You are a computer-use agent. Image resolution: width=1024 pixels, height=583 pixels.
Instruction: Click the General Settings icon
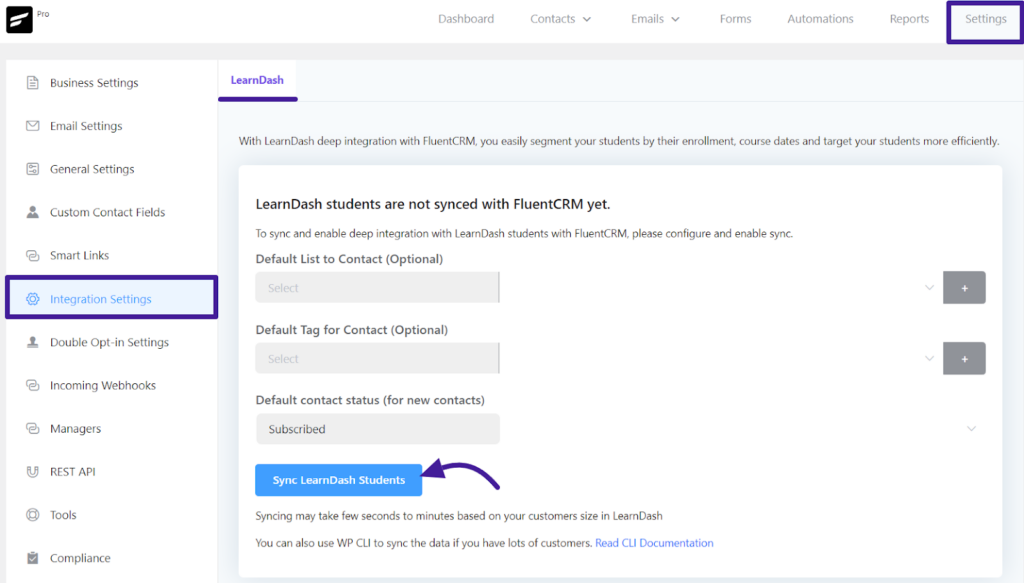(34, 168)
